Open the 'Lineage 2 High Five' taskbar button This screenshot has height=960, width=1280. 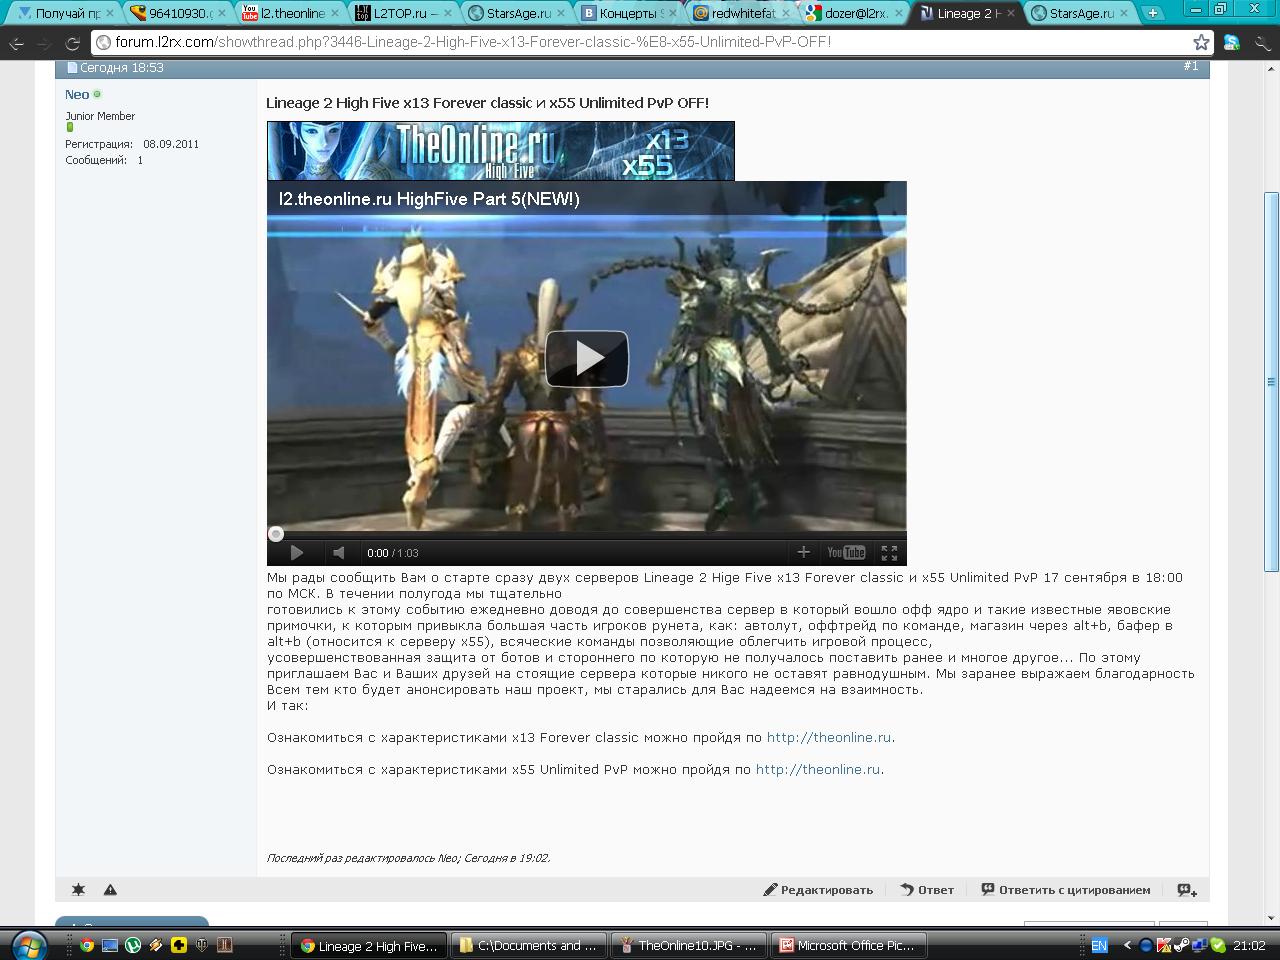[370, 945]
